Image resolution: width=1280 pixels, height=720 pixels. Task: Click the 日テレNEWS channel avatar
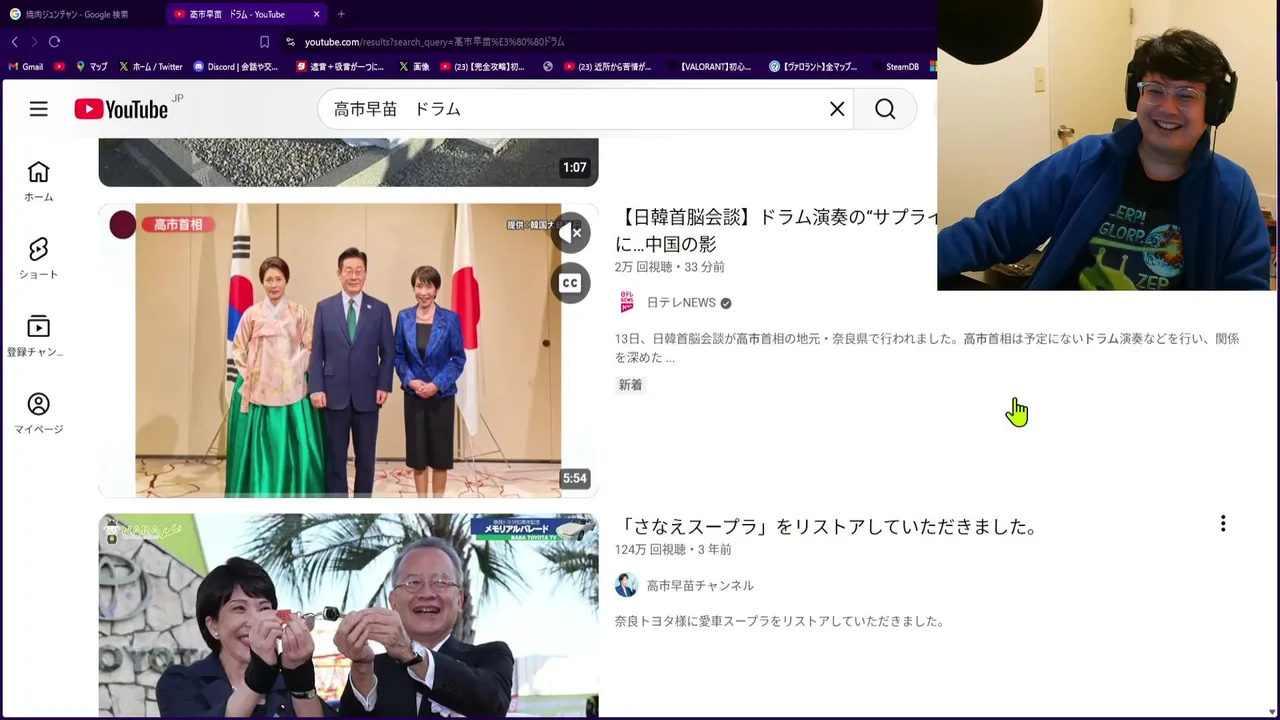coord(626,302)
